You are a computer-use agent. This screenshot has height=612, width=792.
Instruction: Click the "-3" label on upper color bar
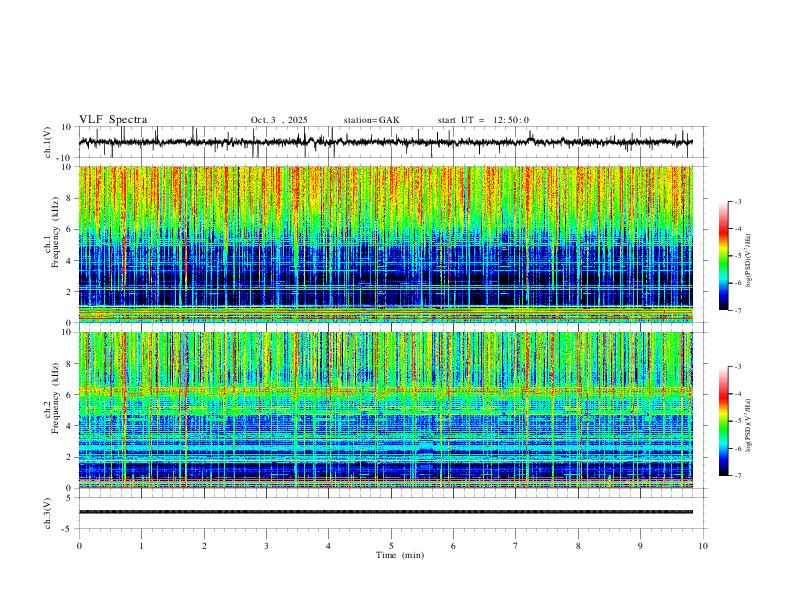(738, 201)
